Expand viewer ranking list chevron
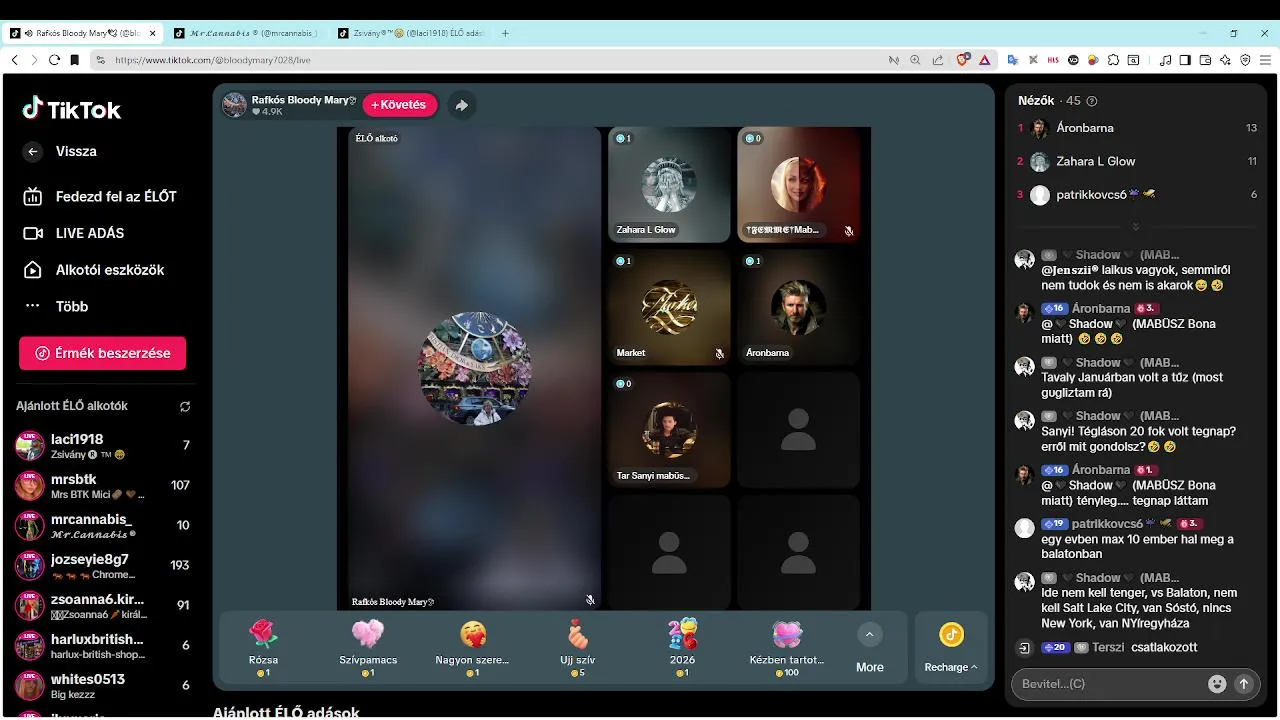The image size is (1280, 720). pyautogui.click(x=1136, y=227)
